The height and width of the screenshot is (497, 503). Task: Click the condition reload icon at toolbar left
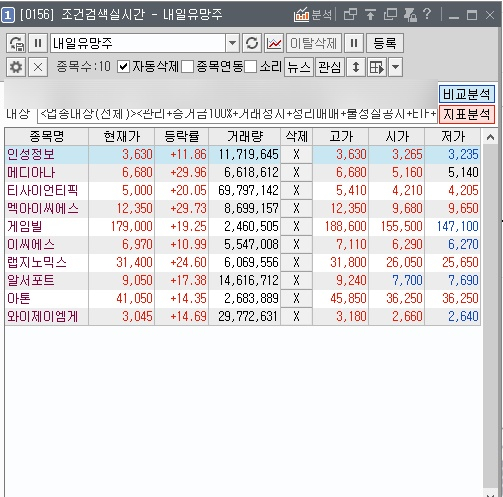(16, 43)
